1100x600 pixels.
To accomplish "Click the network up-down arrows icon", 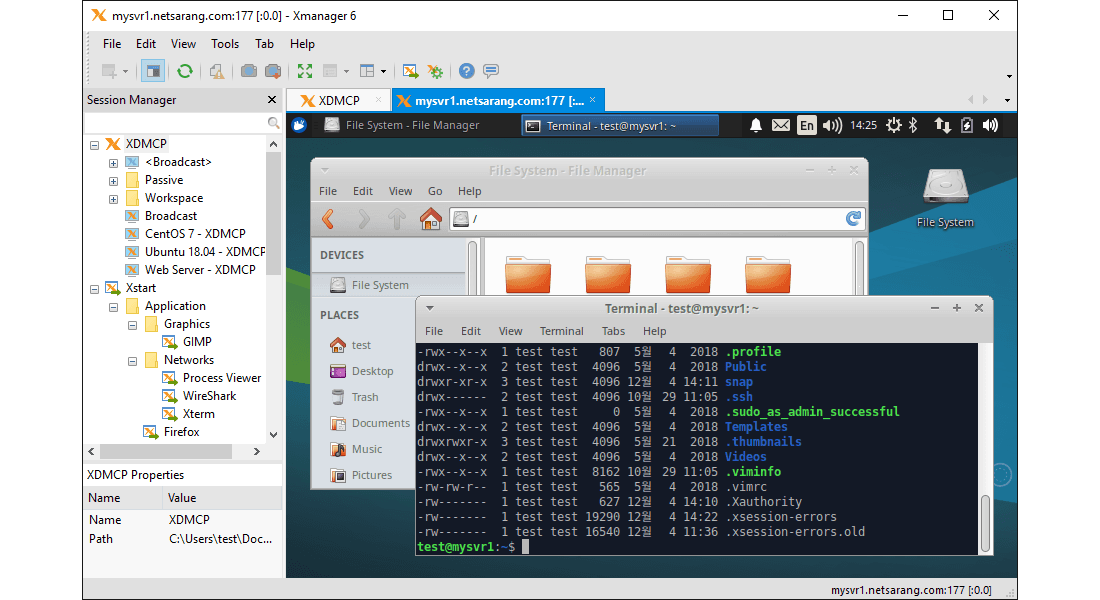I will tap(942, 126).
